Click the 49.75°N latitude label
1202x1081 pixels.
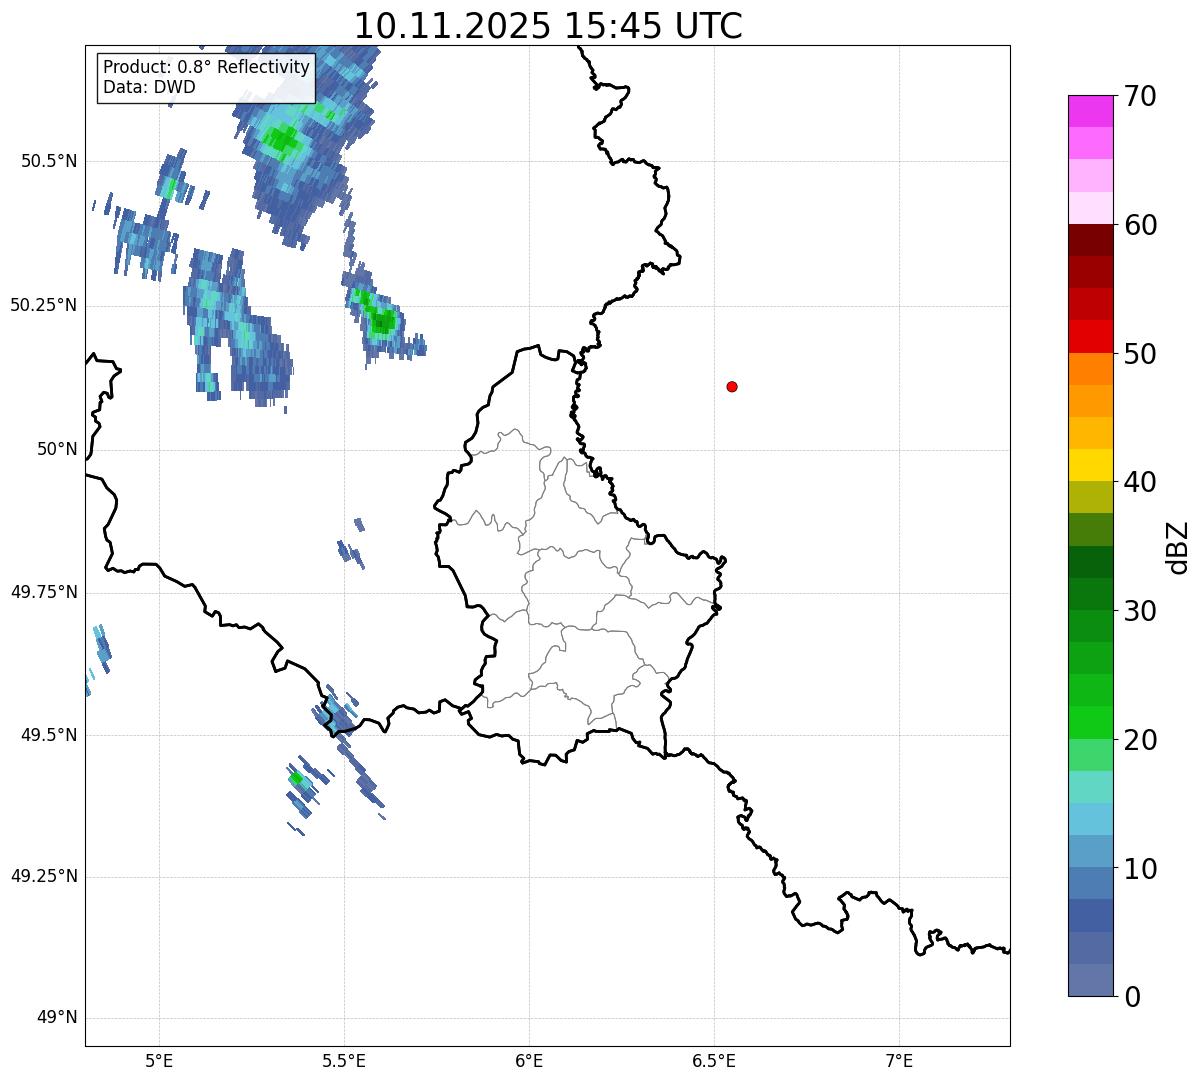click(x=44, y=592)
